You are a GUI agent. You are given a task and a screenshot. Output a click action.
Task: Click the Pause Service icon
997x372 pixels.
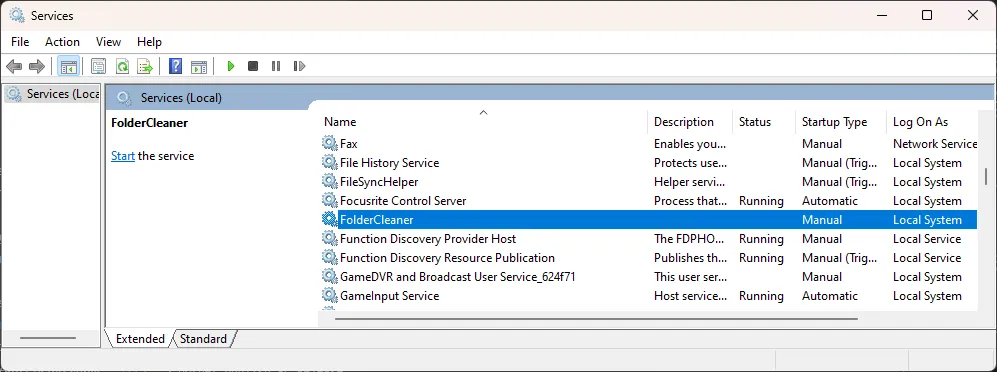tap(275, 66)
